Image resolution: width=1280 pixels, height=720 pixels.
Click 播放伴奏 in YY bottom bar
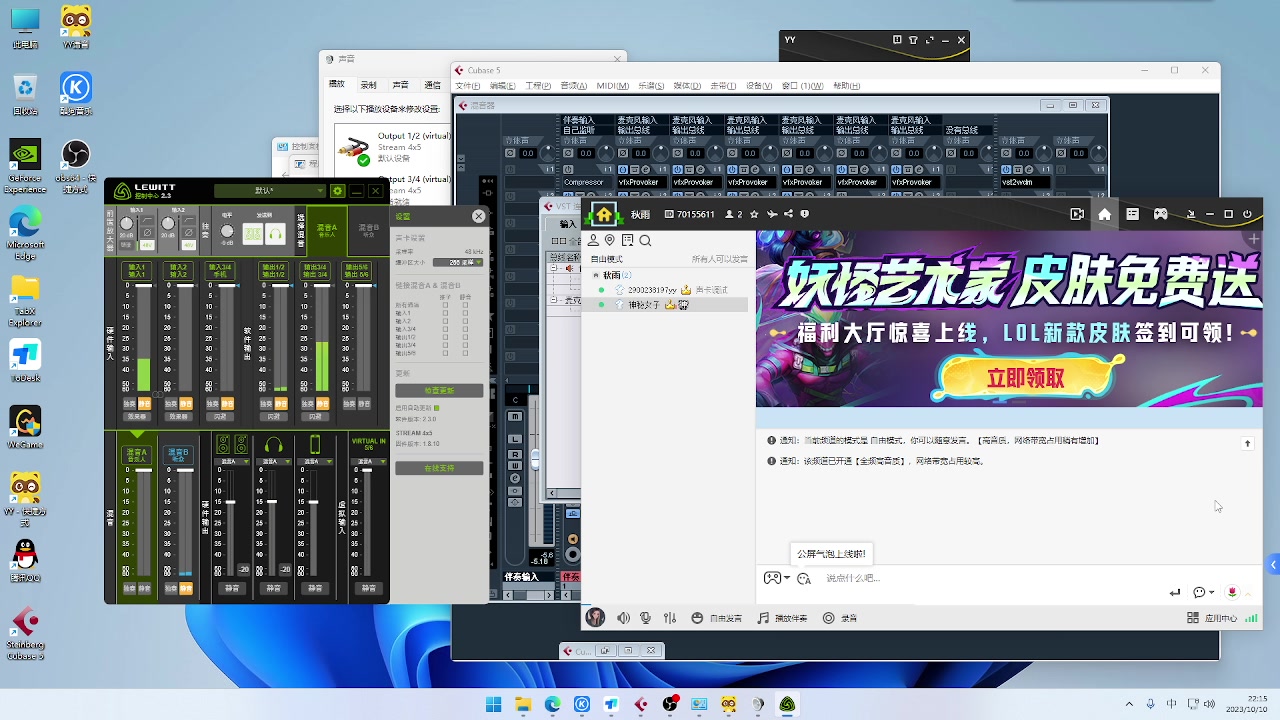point(782,618)
